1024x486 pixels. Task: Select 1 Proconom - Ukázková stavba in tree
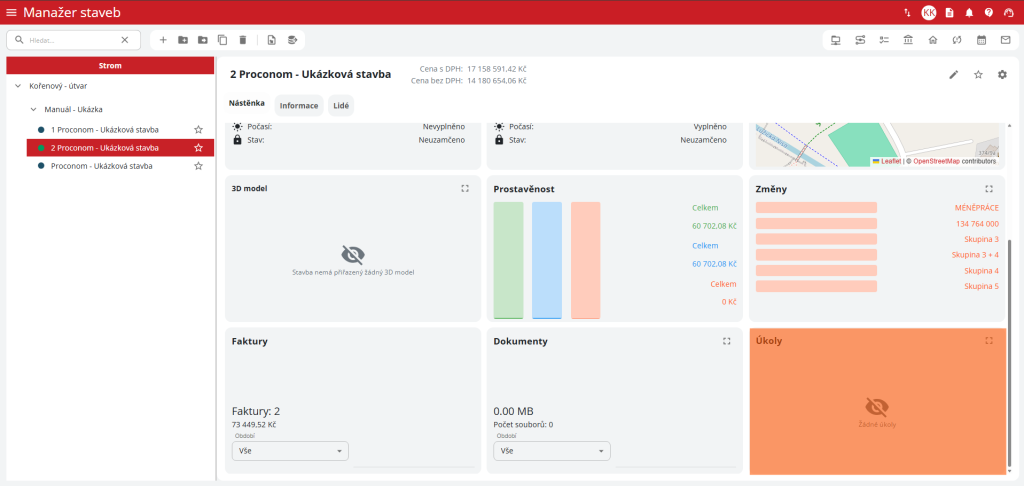[x=104, y=130]
